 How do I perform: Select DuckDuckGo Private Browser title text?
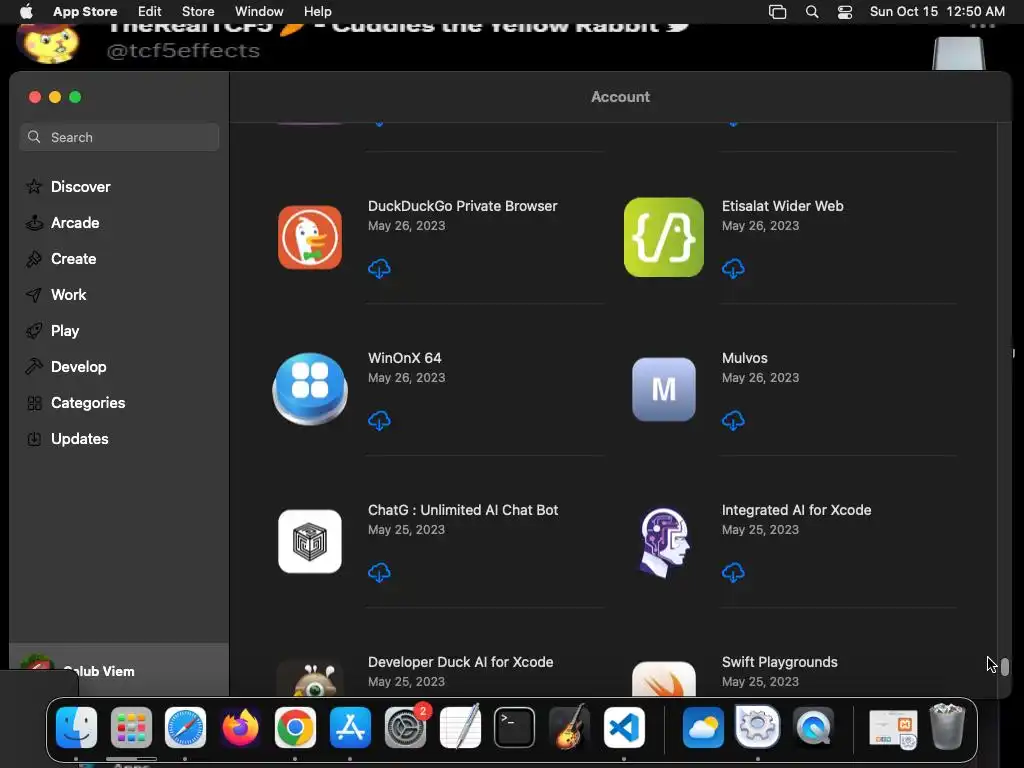(x=462, y=206)
